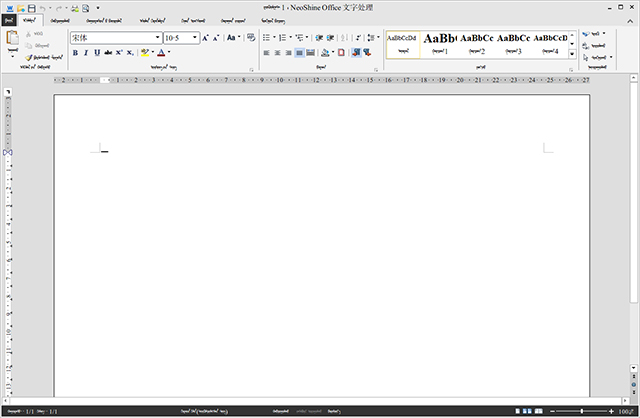Expand the font color dropdown arrow
The height and width of the screenshot is (418, 640).
(x=169, y=52)
